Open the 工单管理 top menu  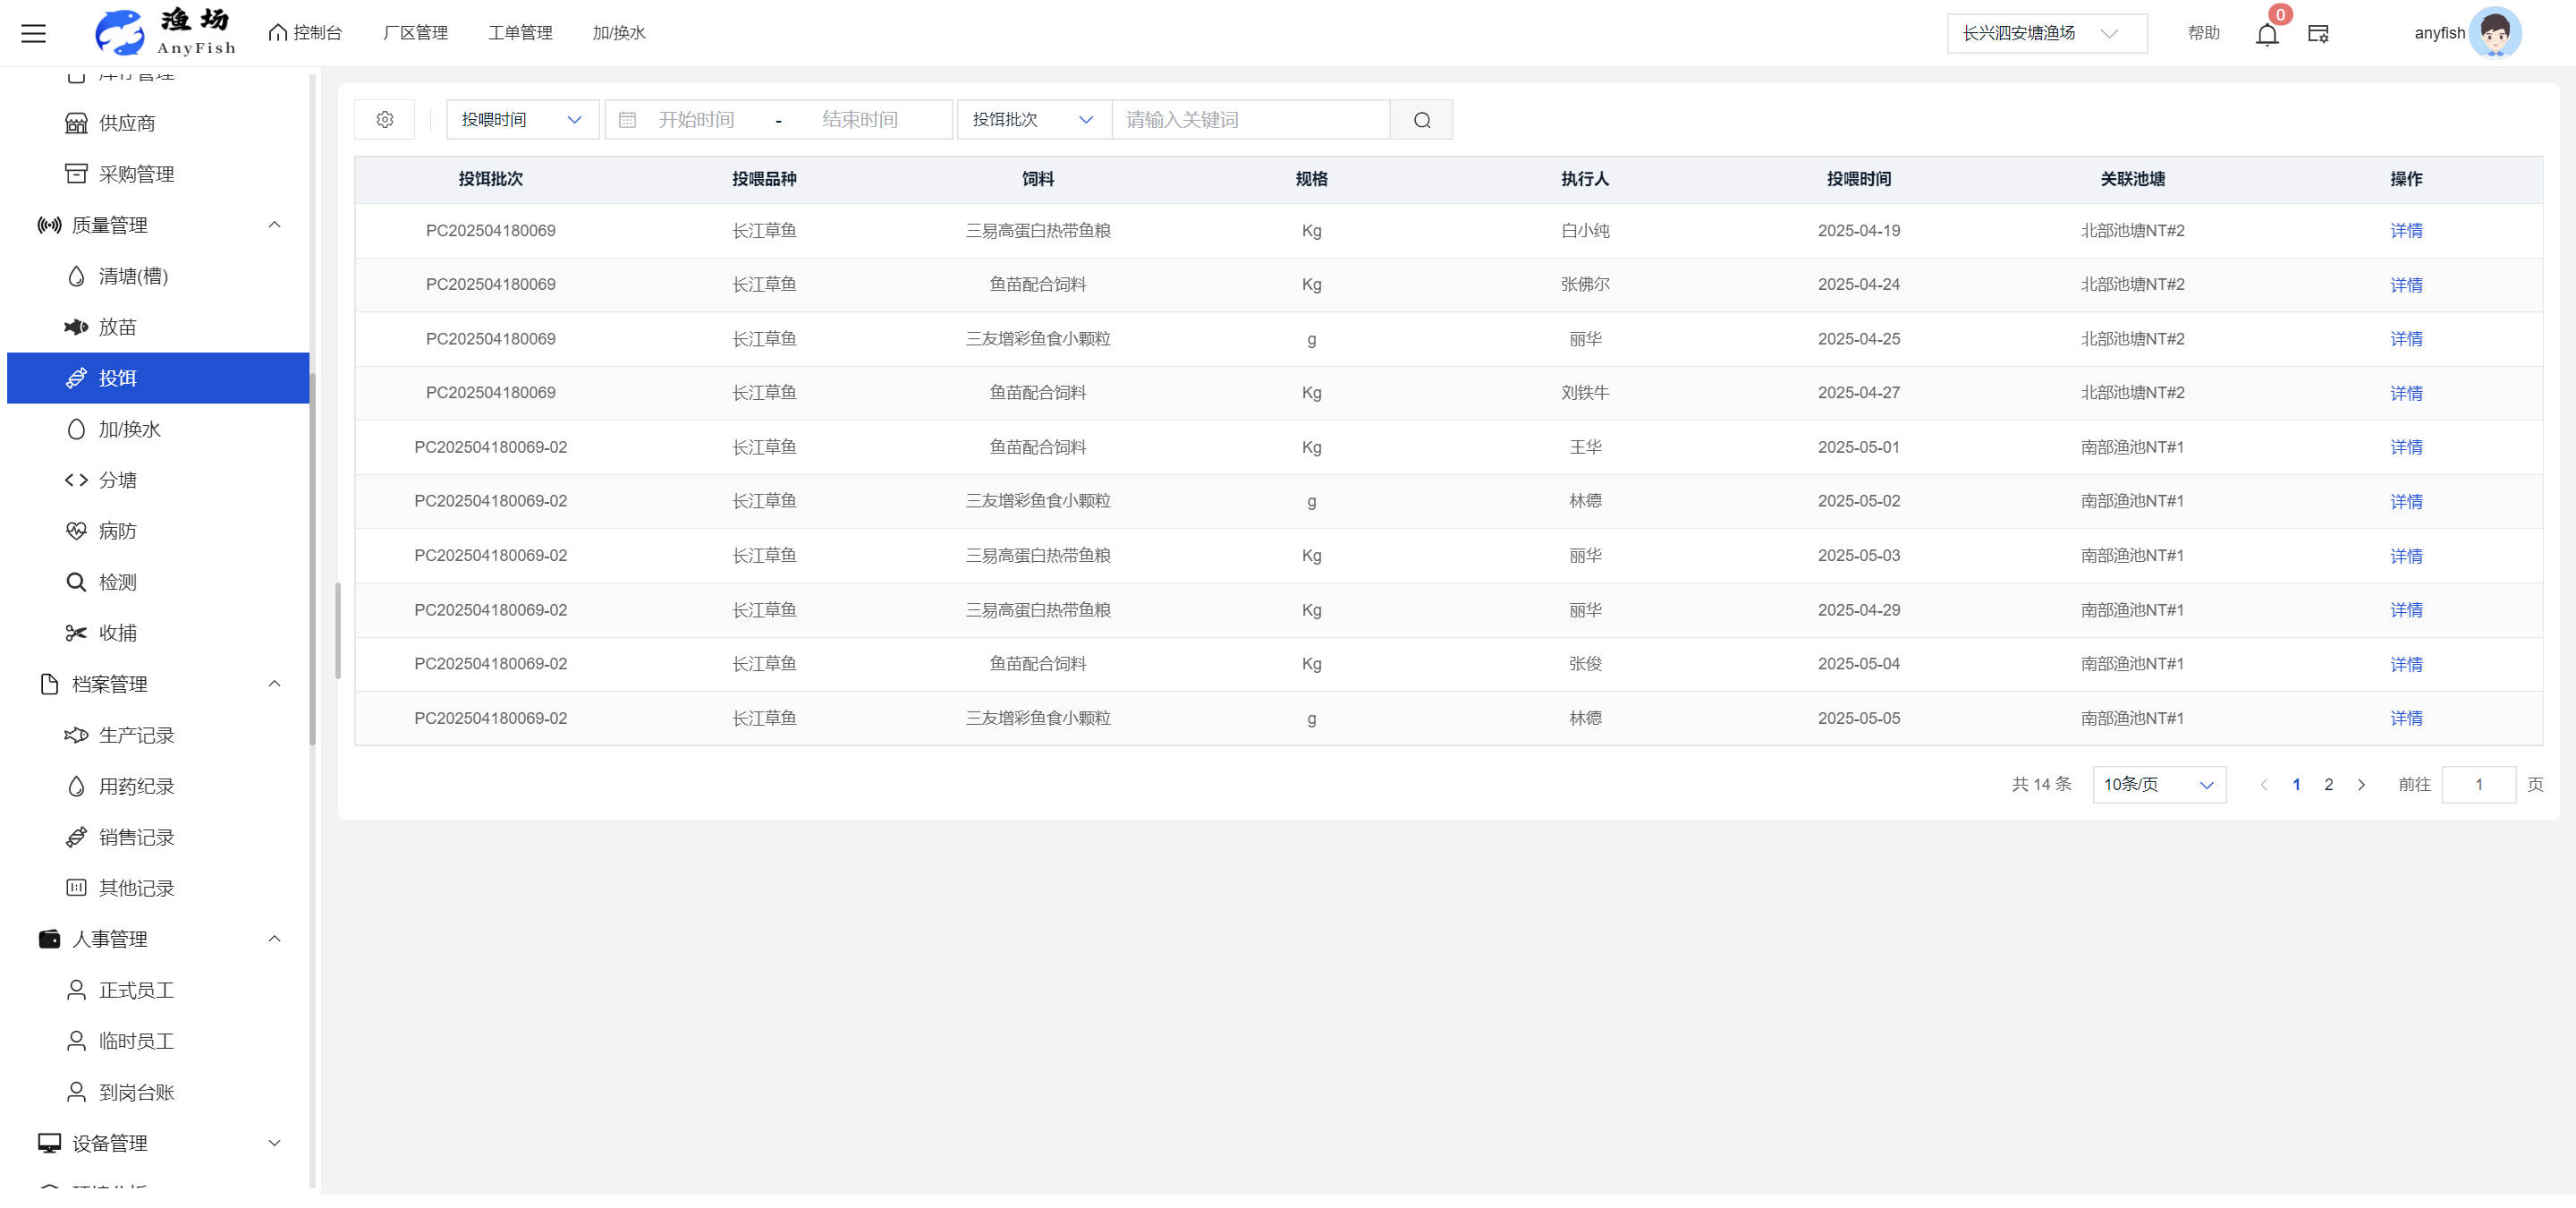click(520, 33)
